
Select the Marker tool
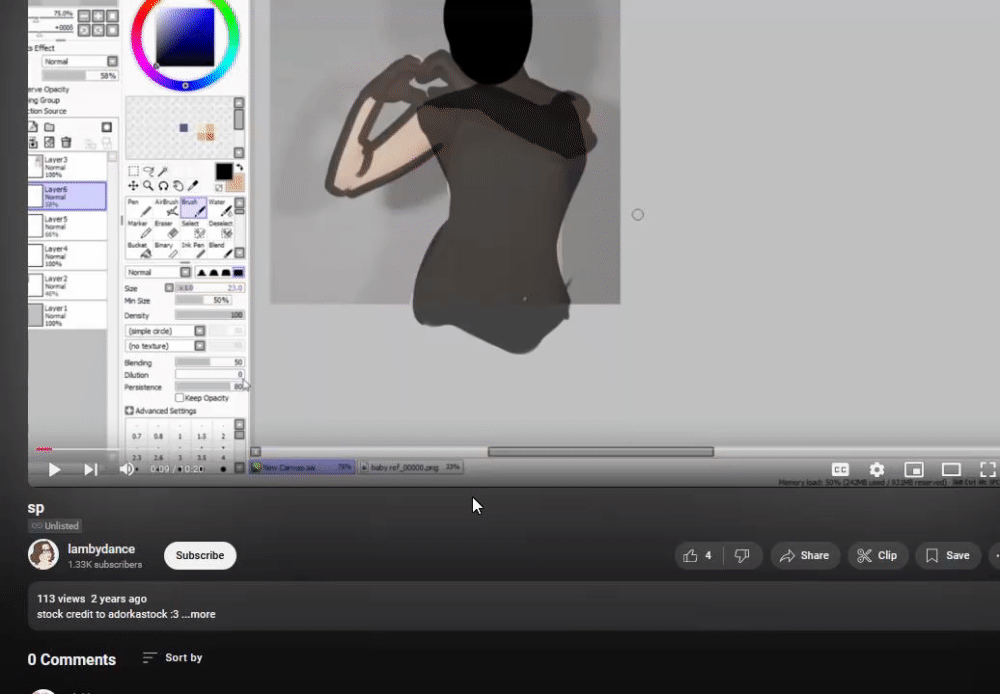(139, 230)
